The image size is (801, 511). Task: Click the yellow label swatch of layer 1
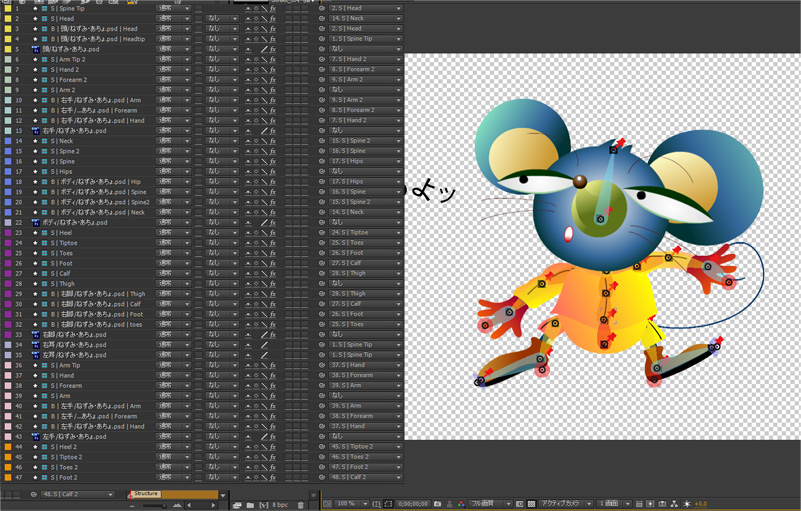pyautogui.click(x=8, y=8)
